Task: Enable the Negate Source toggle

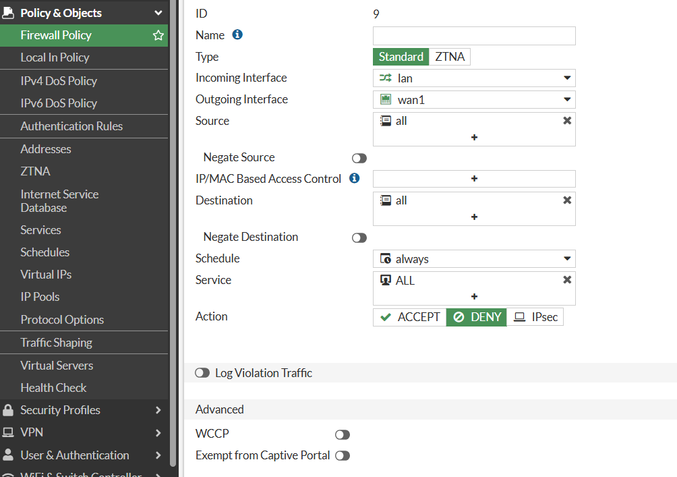Action: [359, 158]
